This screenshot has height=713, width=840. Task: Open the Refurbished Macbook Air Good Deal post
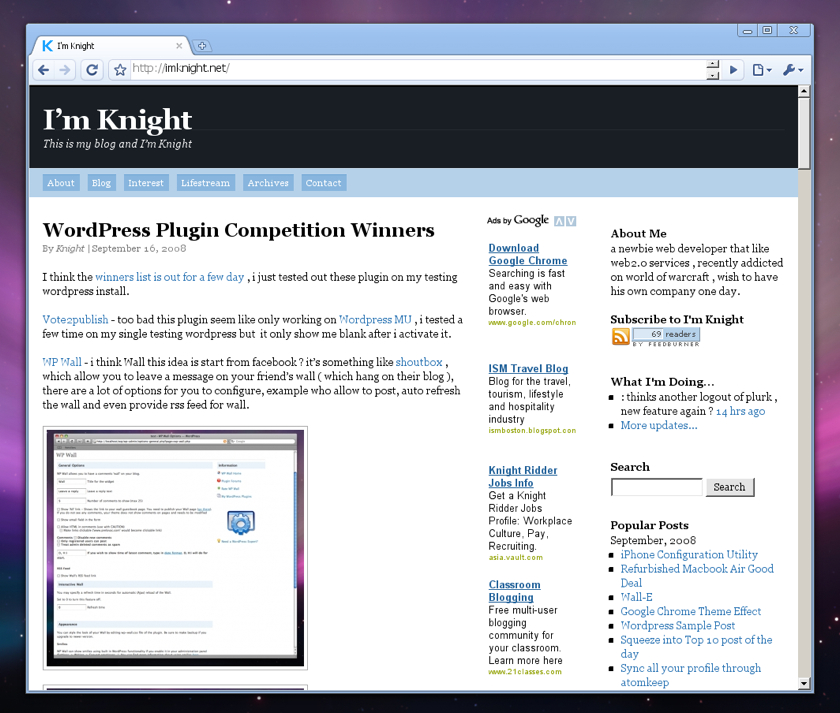tap(697, 576)
